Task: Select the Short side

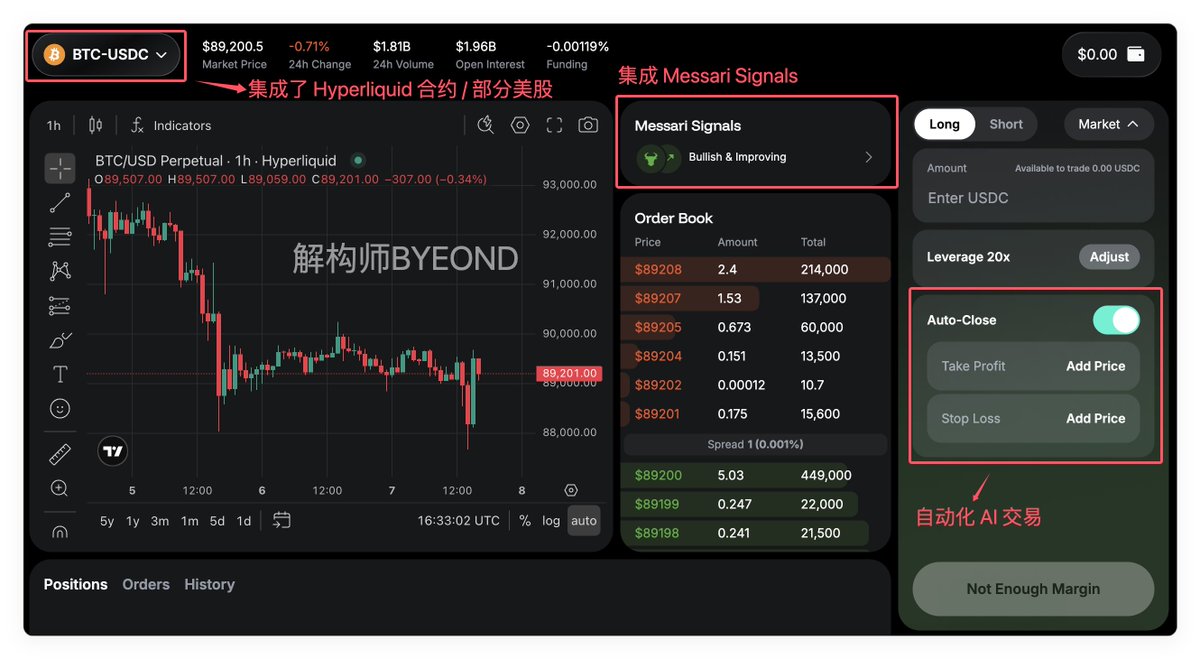Action: pyautogui.click(x=1006, y=124)
